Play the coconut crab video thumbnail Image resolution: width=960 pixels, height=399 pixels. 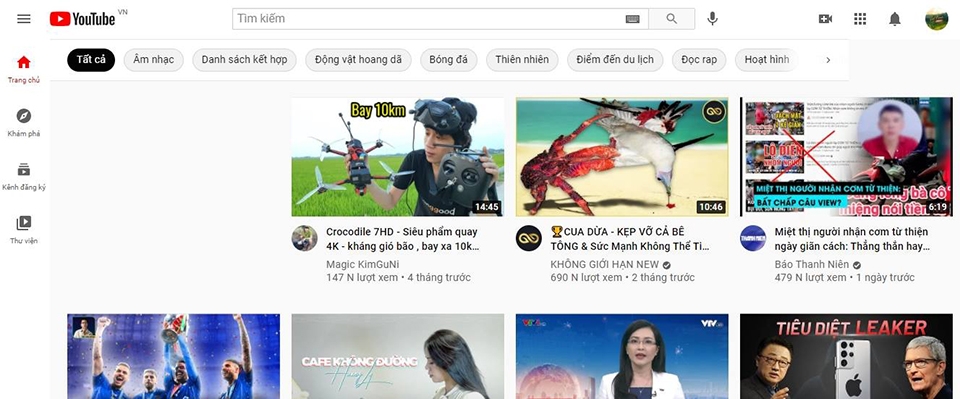click(x=622, y=157)
